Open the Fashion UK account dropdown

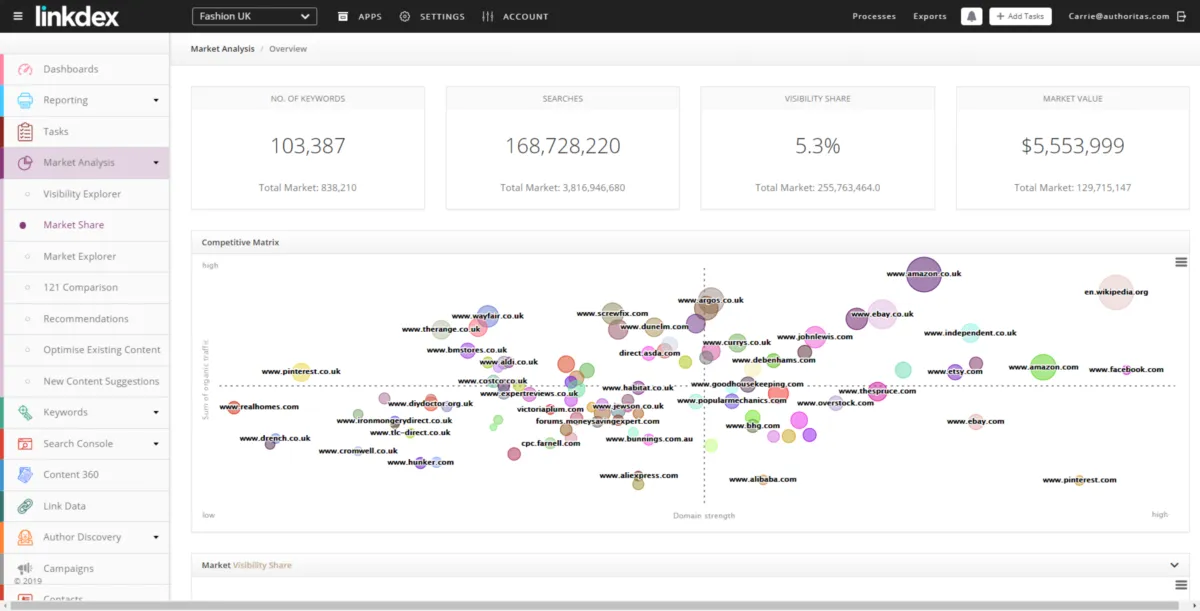254,16
